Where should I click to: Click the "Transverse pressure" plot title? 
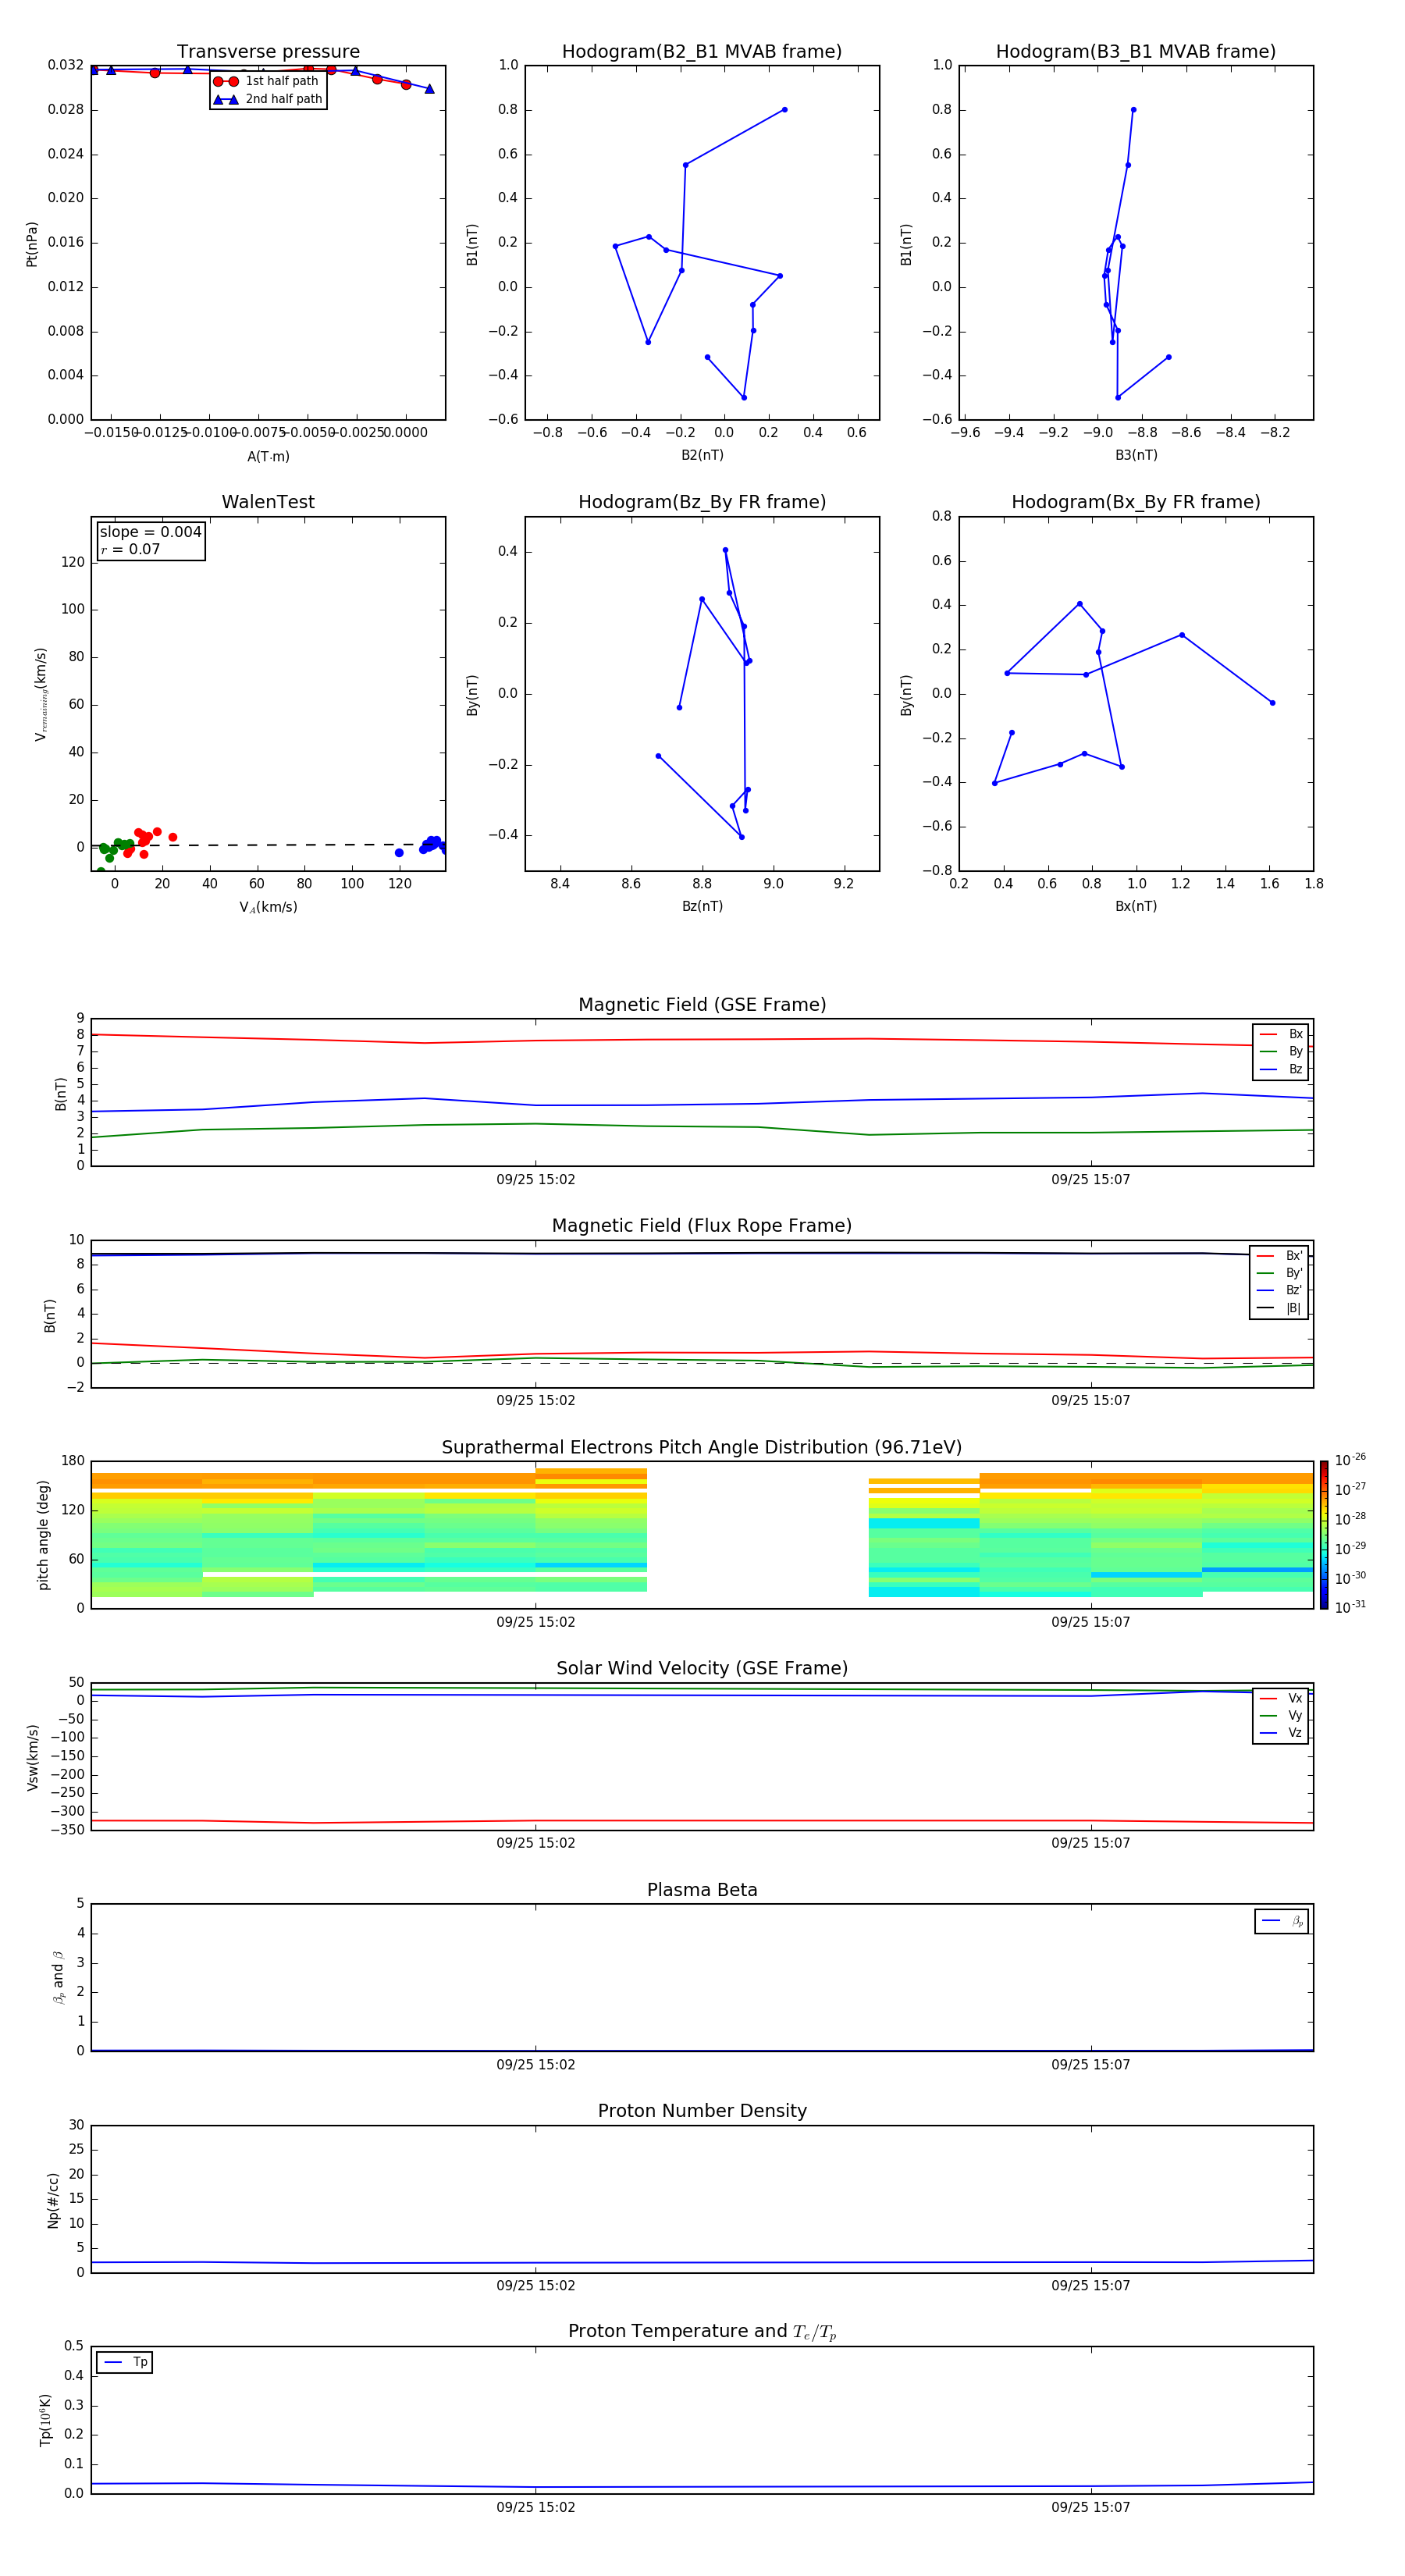click(268, 52)
